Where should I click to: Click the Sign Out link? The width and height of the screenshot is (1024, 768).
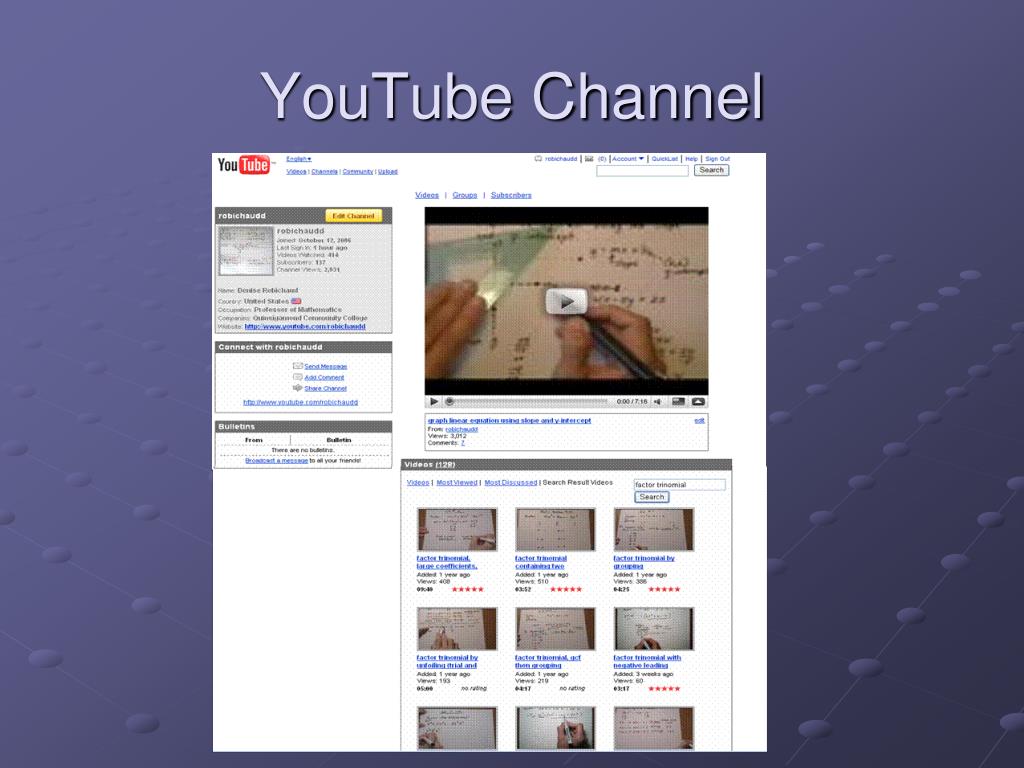(x=718, y=159)
